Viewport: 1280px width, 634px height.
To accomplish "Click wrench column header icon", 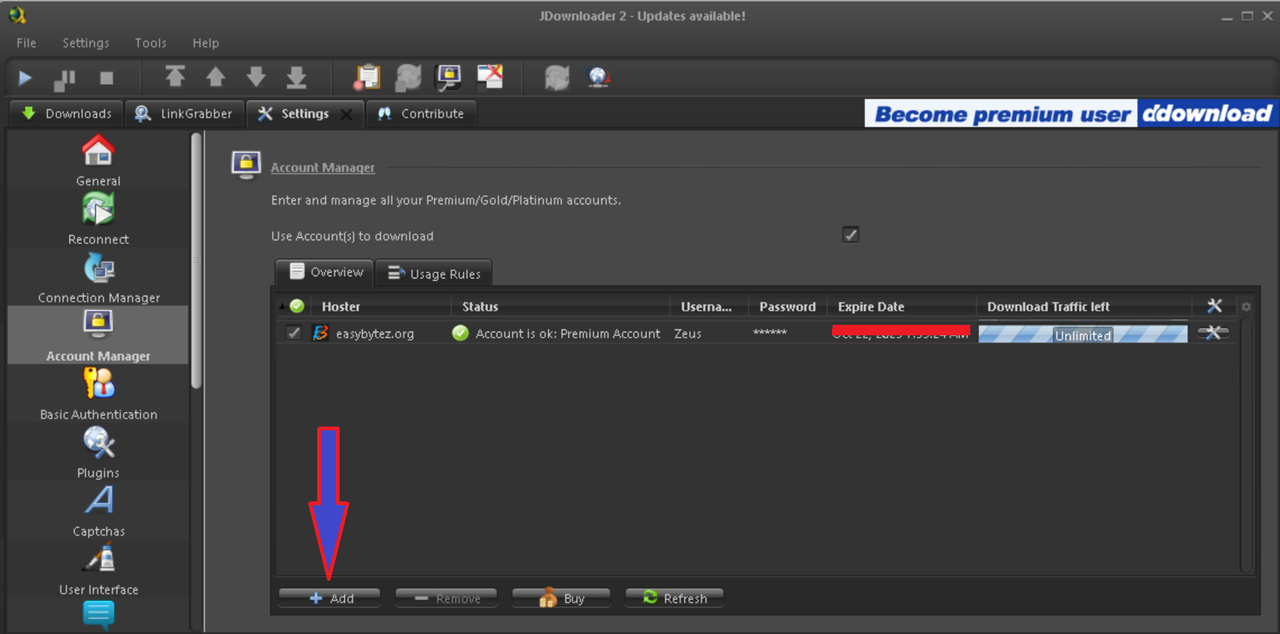I will tap(1214, 307).
